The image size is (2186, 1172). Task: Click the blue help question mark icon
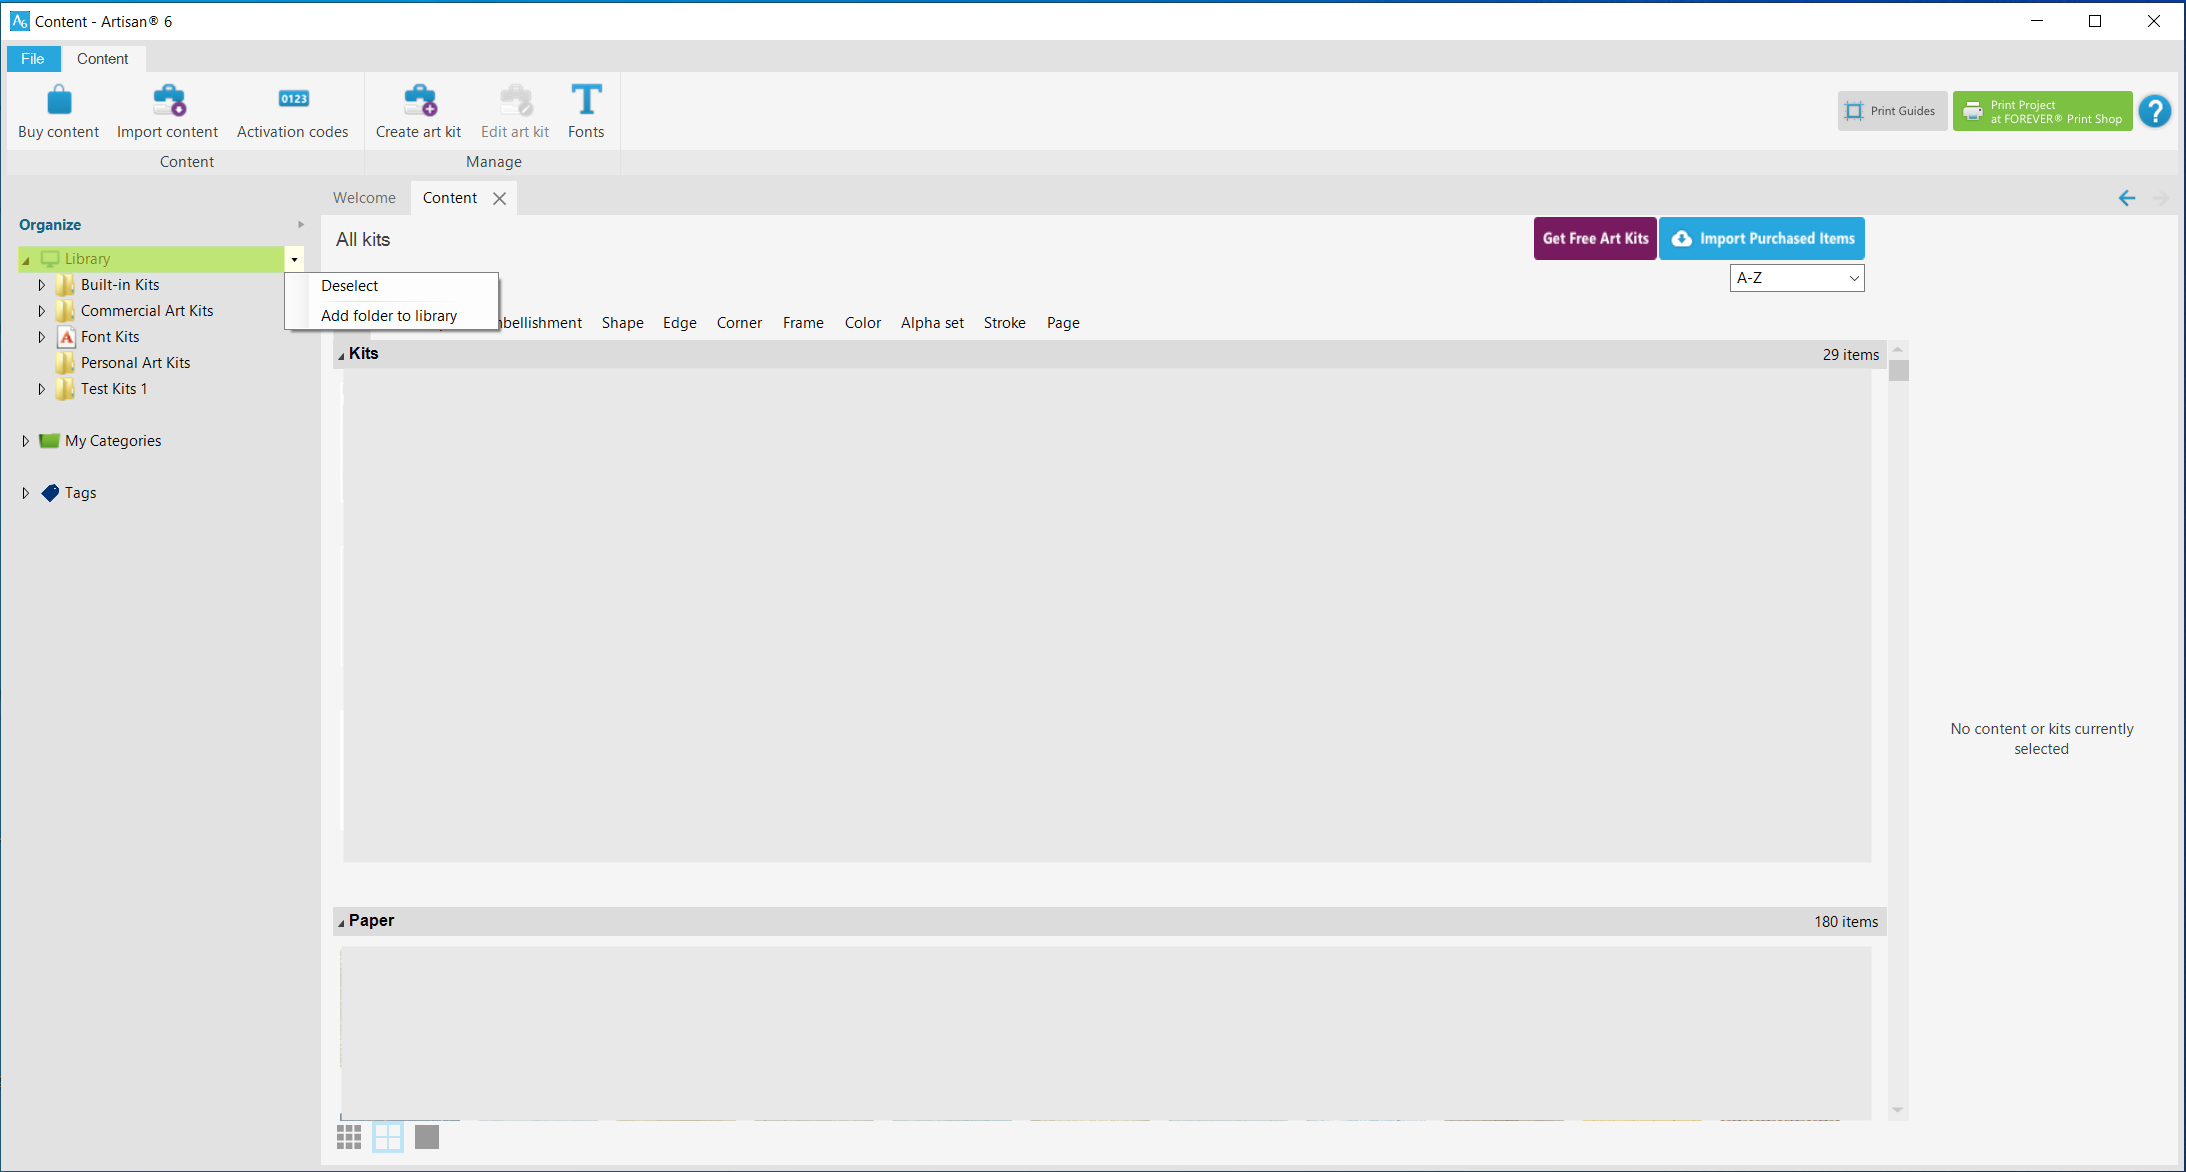click(x=2155, y=111)
